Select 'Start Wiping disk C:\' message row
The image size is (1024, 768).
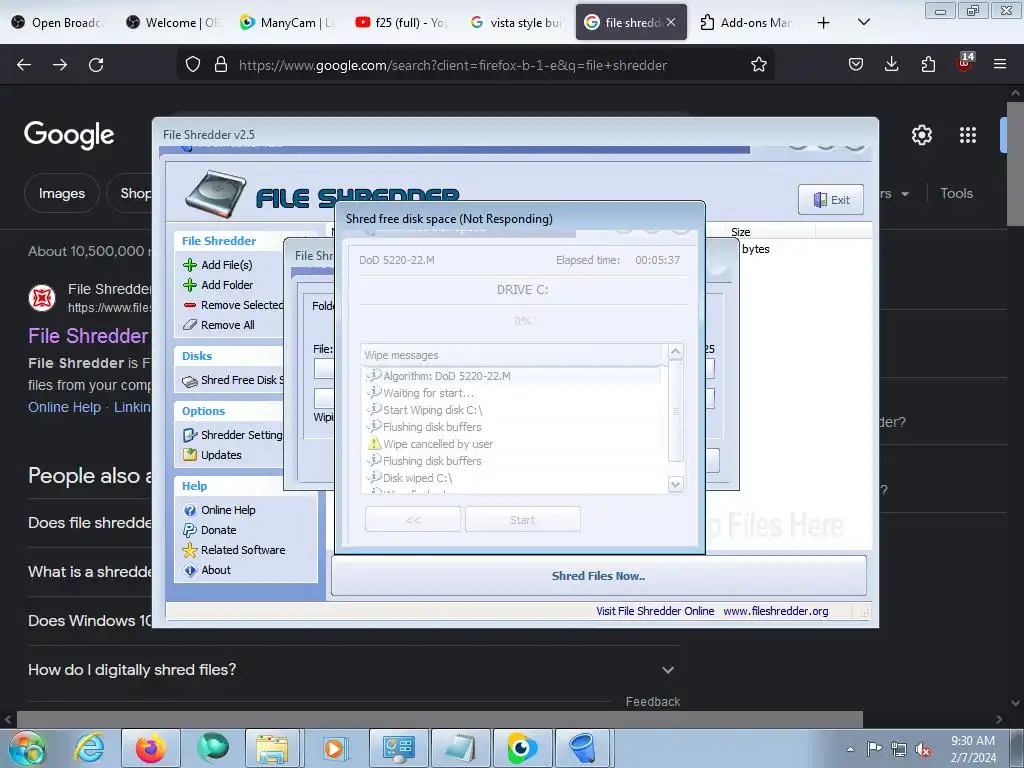click(511, 410)
